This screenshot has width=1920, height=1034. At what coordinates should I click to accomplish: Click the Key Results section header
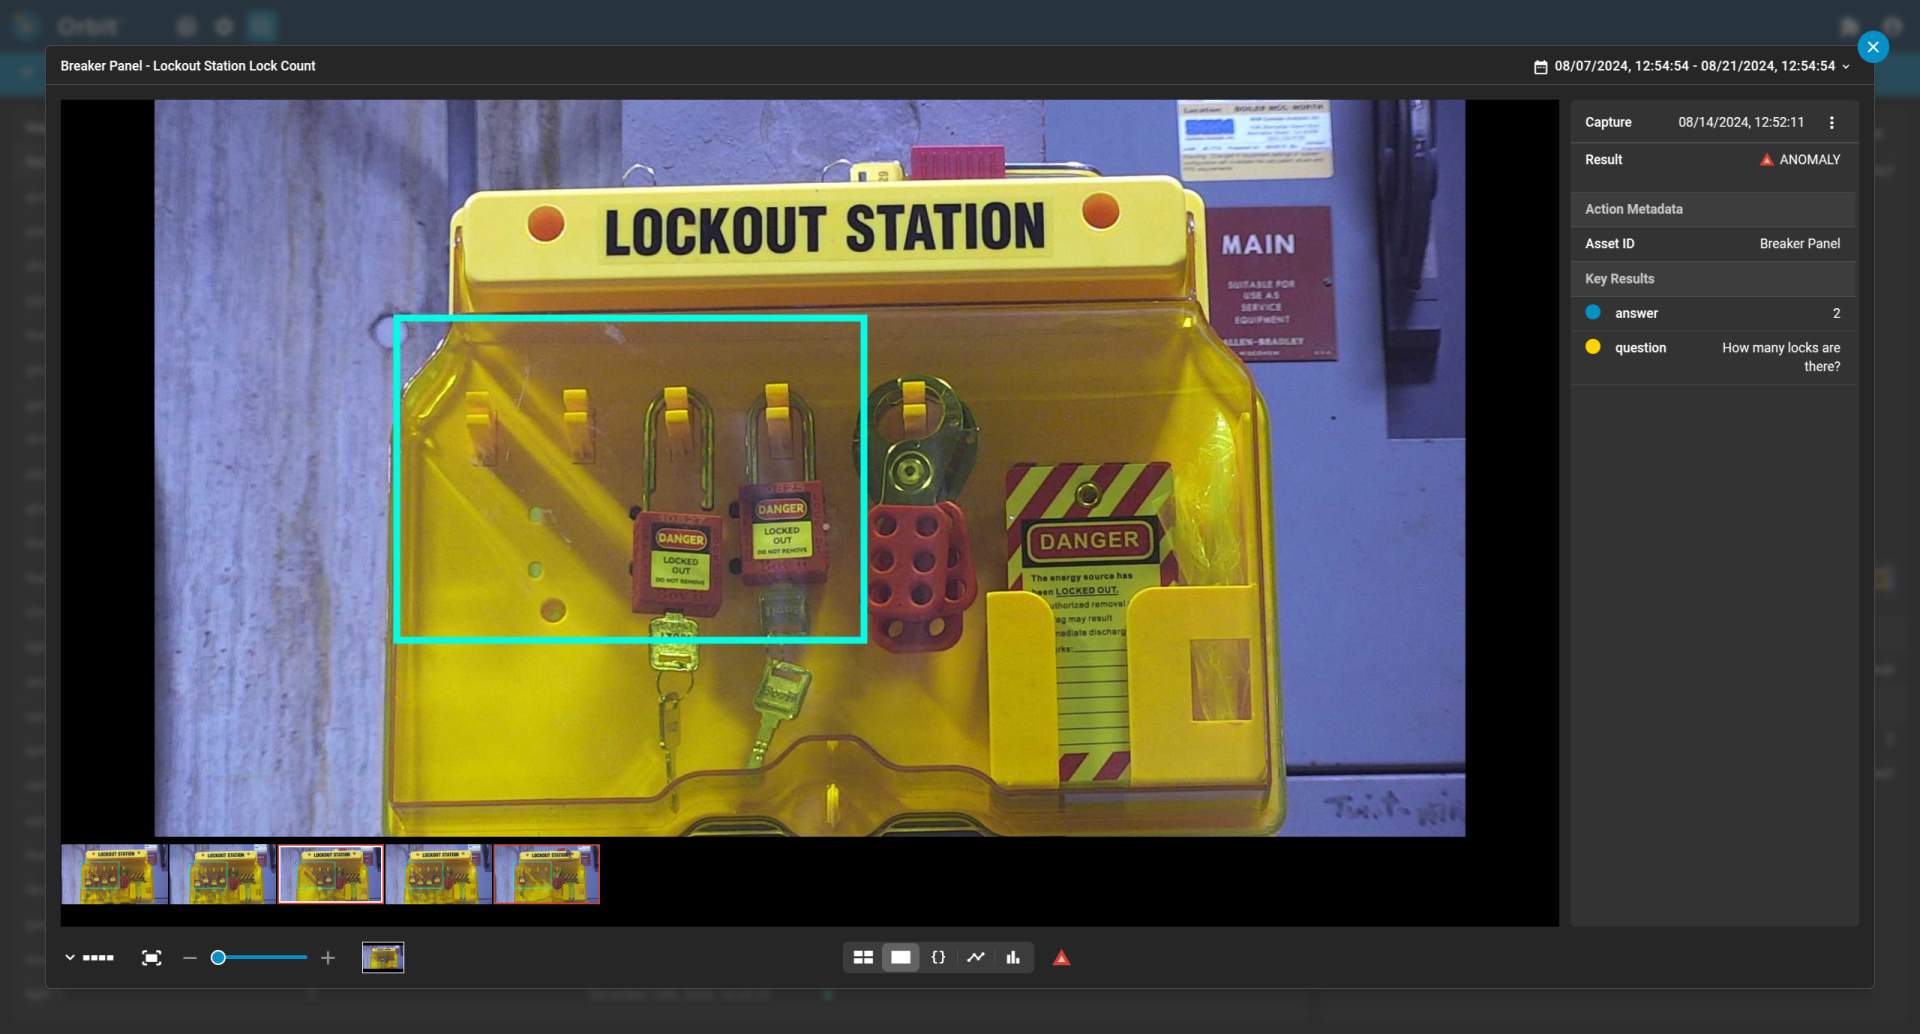(1713, 279)
